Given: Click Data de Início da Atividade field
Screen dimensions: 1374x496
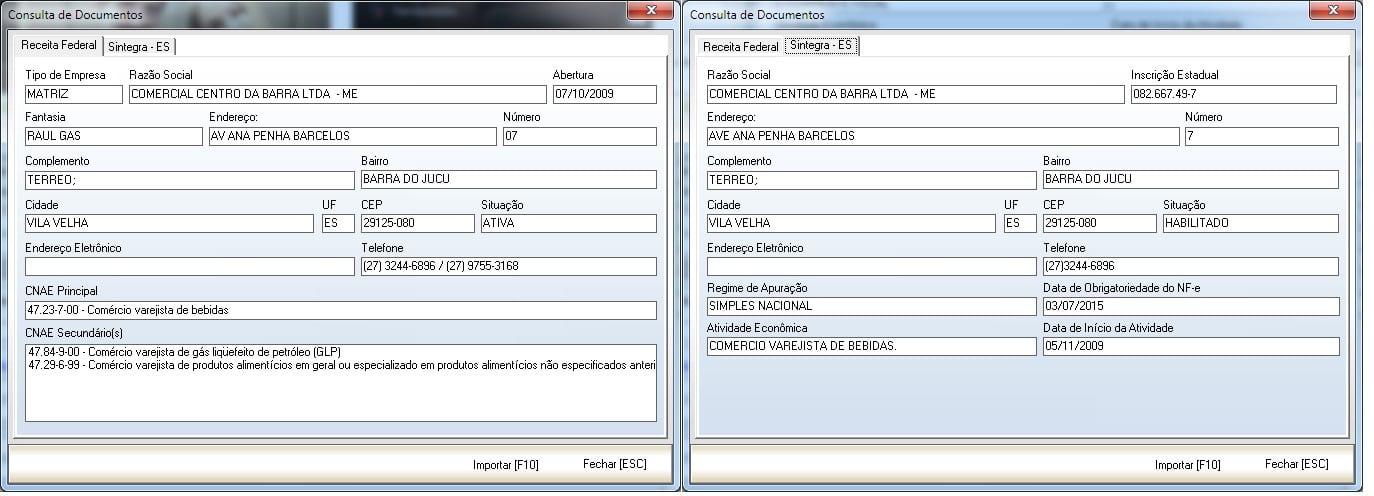Looking at the screenshot, I should pos(1191,346).
